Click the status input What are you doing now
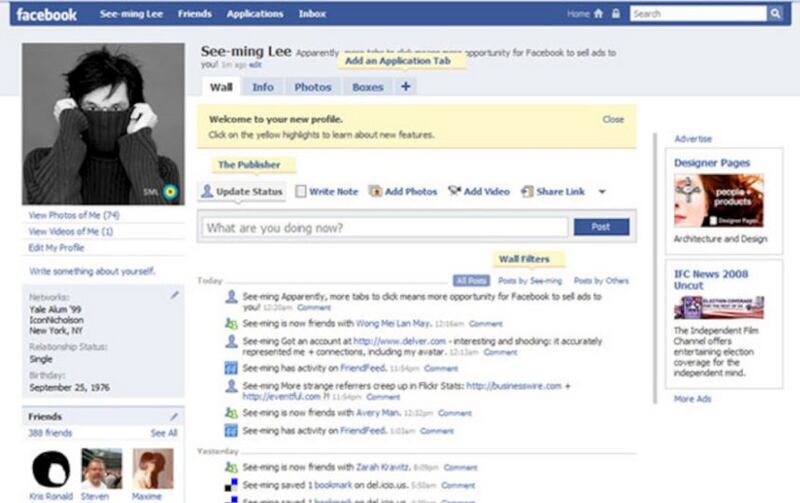This screenshot has width=800, height=503. tap(385, 228)
